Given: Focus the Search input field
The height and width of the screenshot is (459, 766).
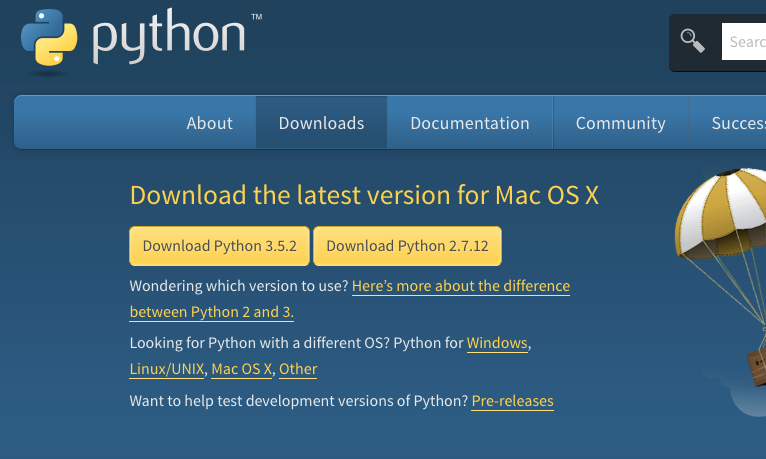Looking at the screenshot, I should coord(744,42).
